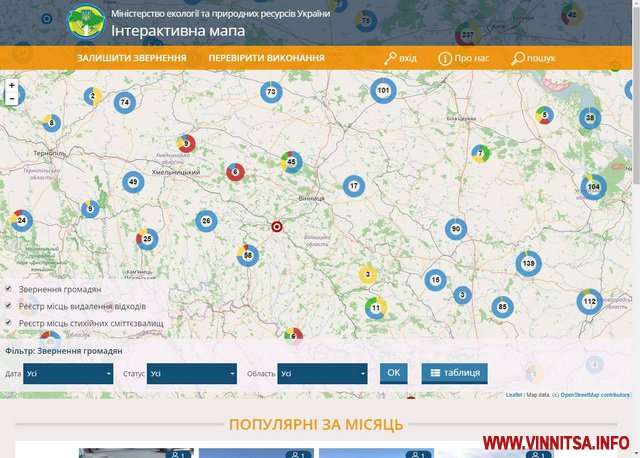Screen dimensions: 640x458
Task: Open the cluster marker showing 139
Action: 529,263
